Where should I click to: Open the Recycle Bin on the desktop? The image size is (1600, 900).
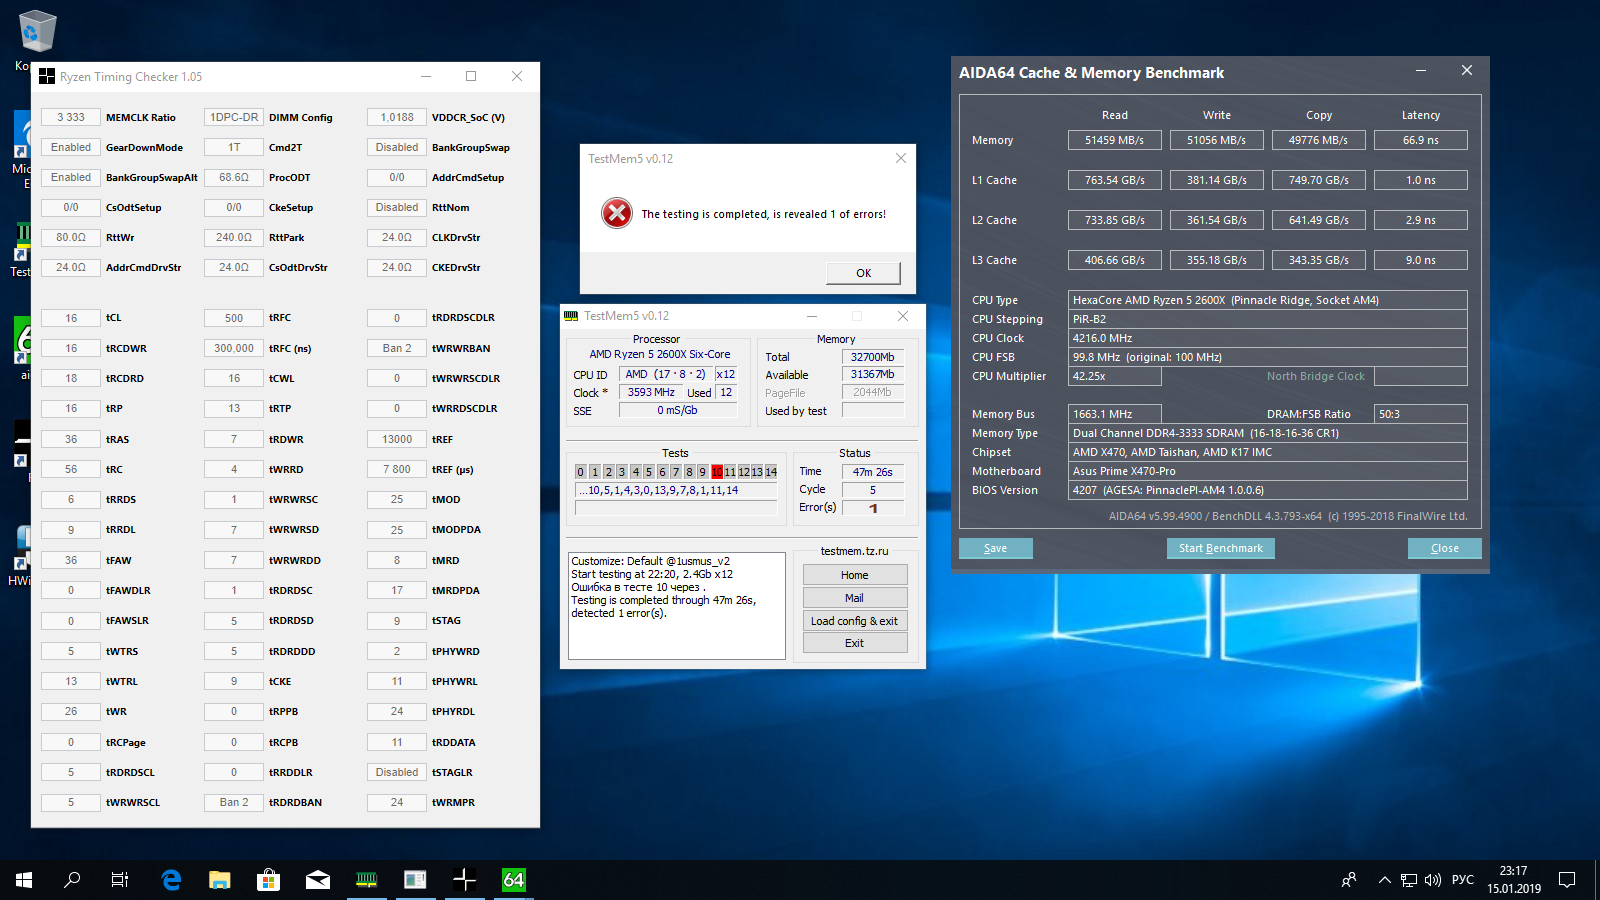tap(37, 32)
